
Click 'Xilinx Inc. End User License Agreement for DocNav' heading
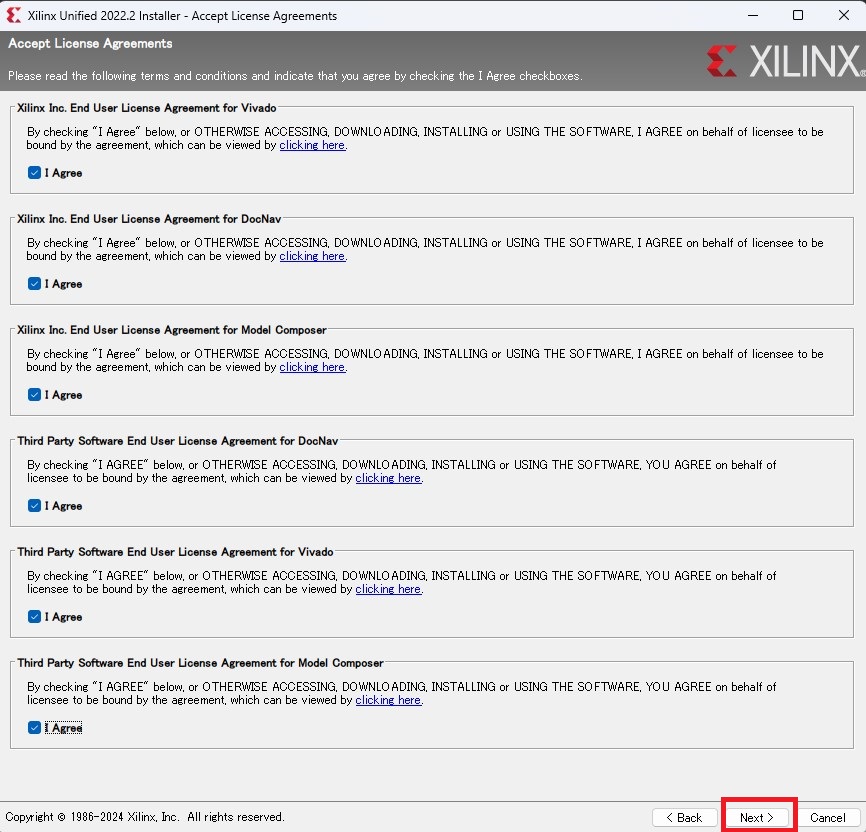tap(149, 219)
